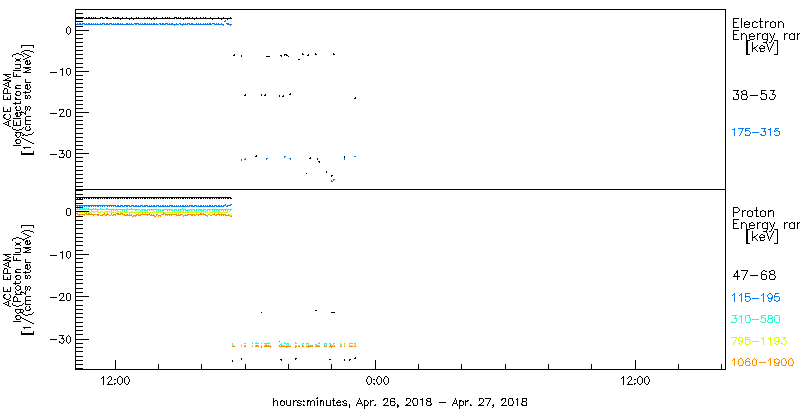Click the 0:00 time axis label
This screenshot has height=410, width=800.
(378, 380)
